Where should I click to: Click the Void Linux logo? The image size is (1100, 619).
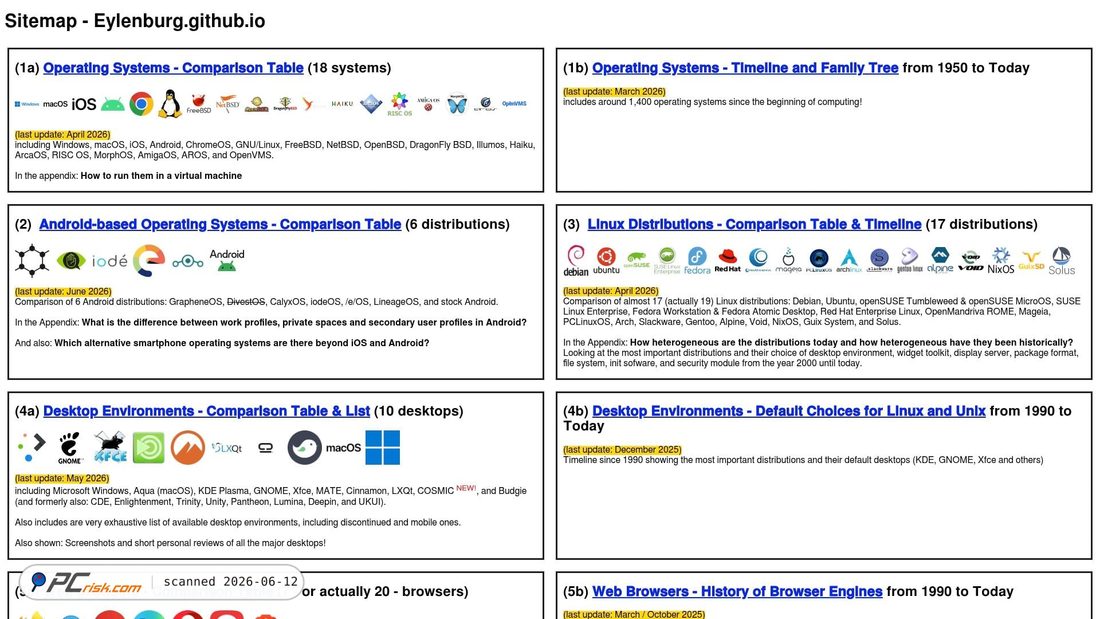pos(970,260)
